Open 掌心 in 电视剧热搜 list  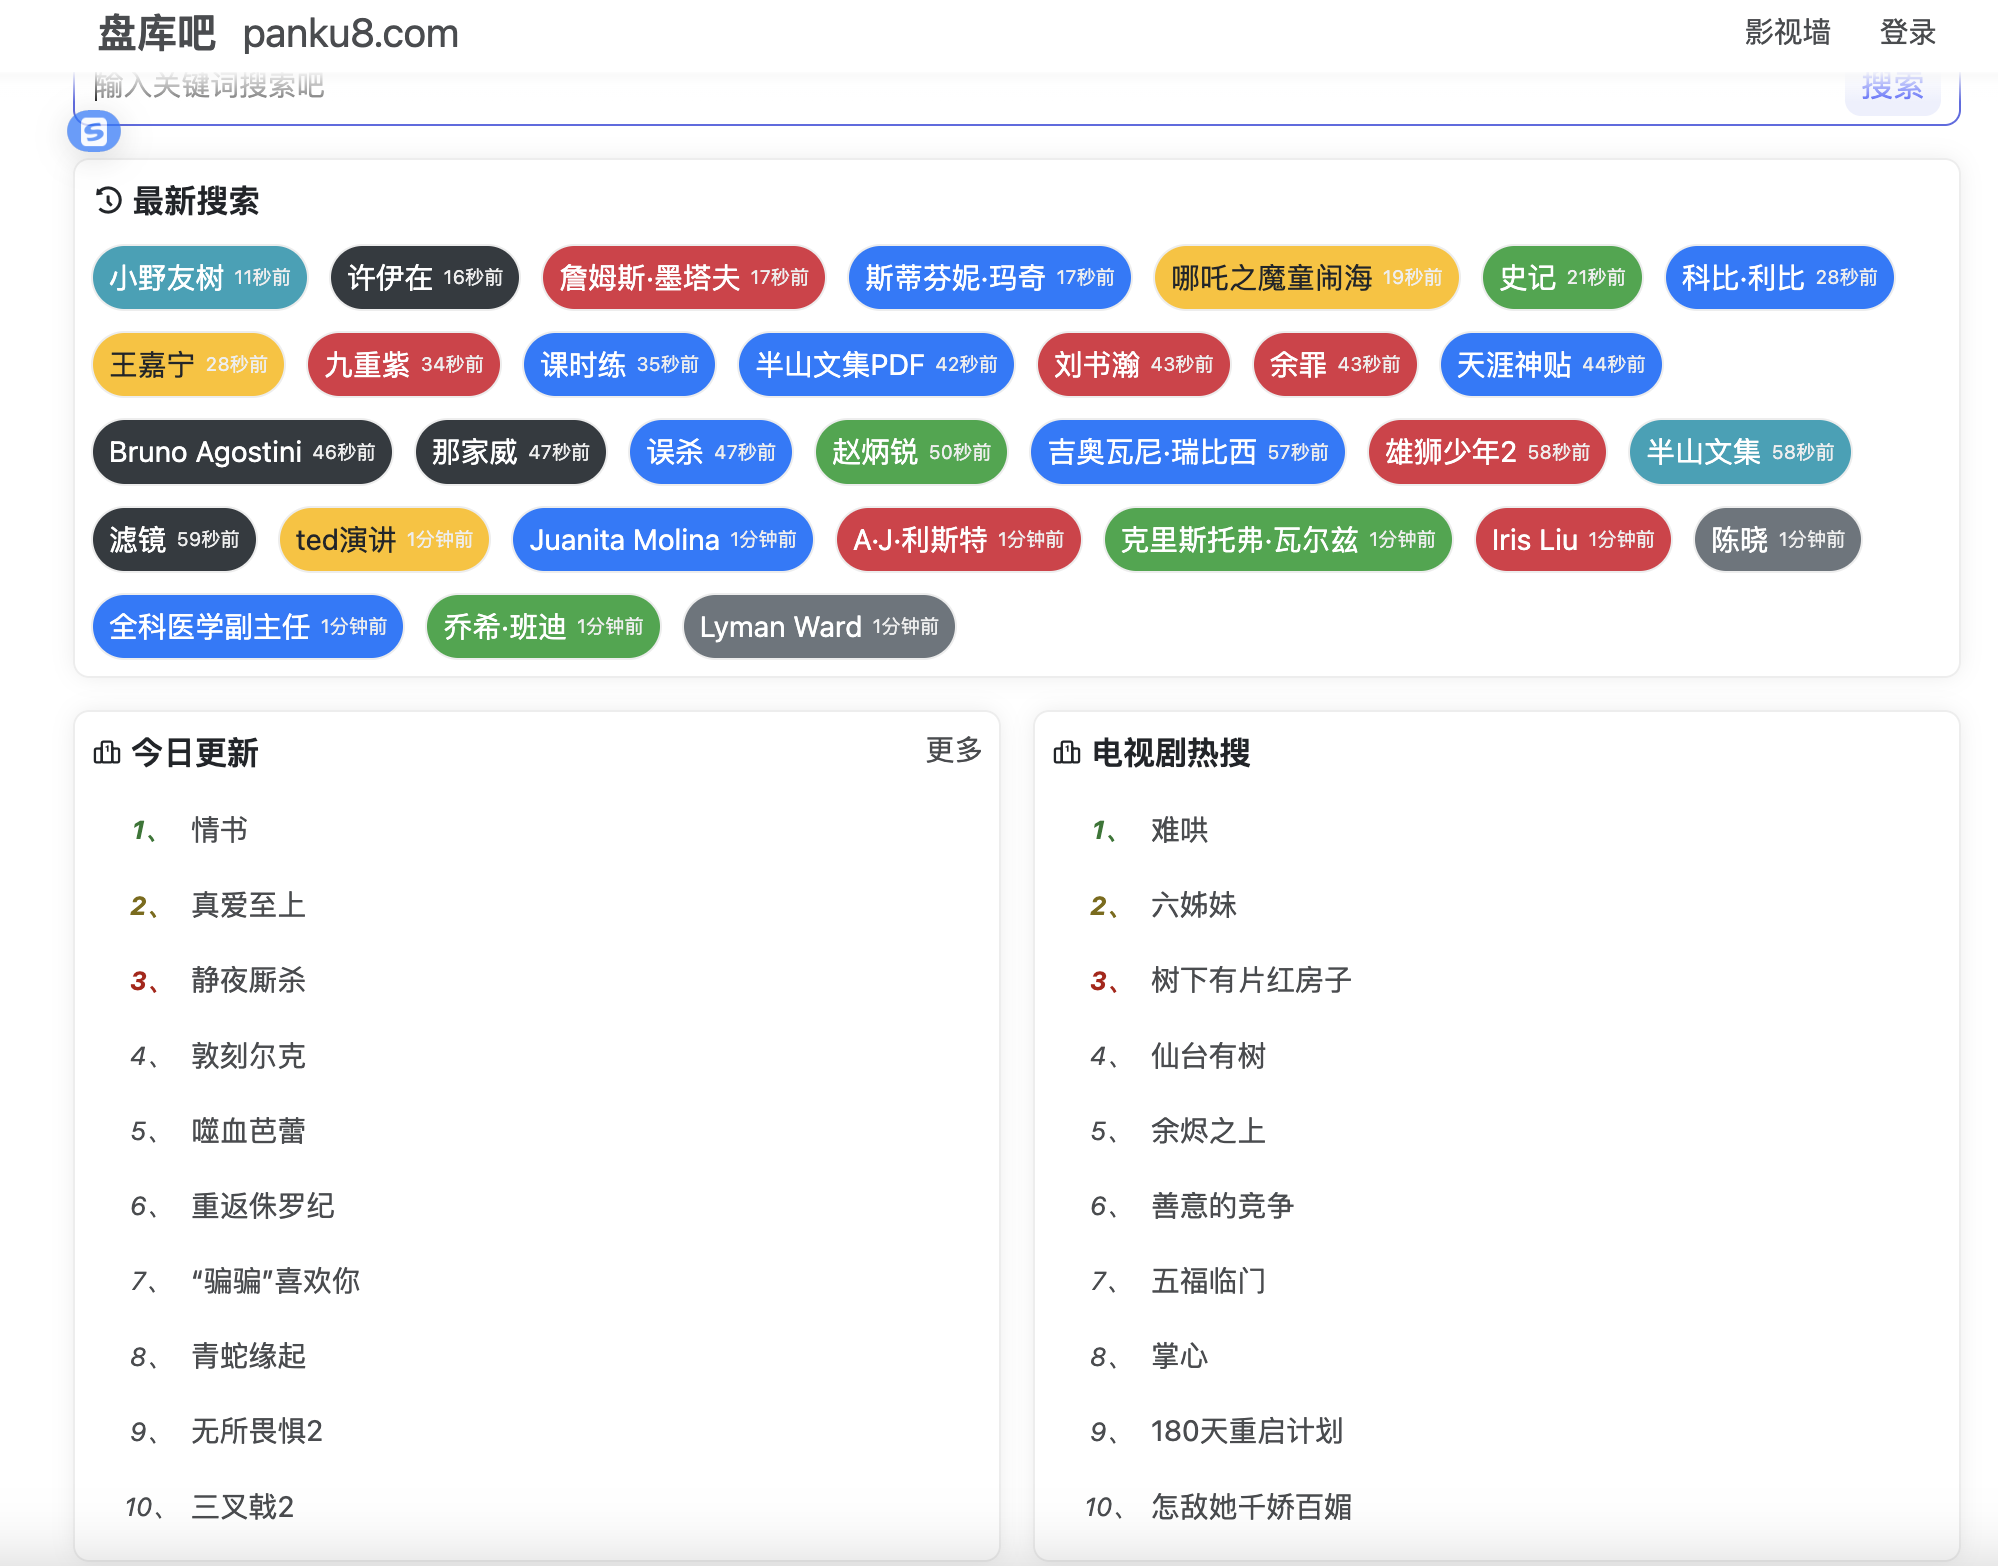1179,1356
